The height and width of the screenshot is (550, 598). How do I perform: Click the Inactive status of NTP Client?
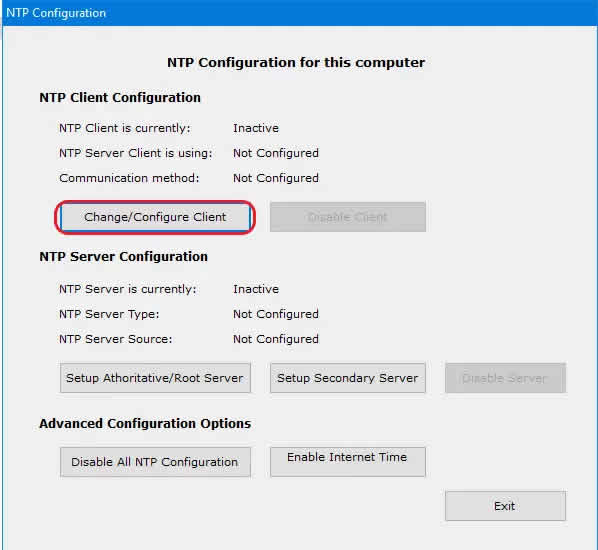(256, 128)
